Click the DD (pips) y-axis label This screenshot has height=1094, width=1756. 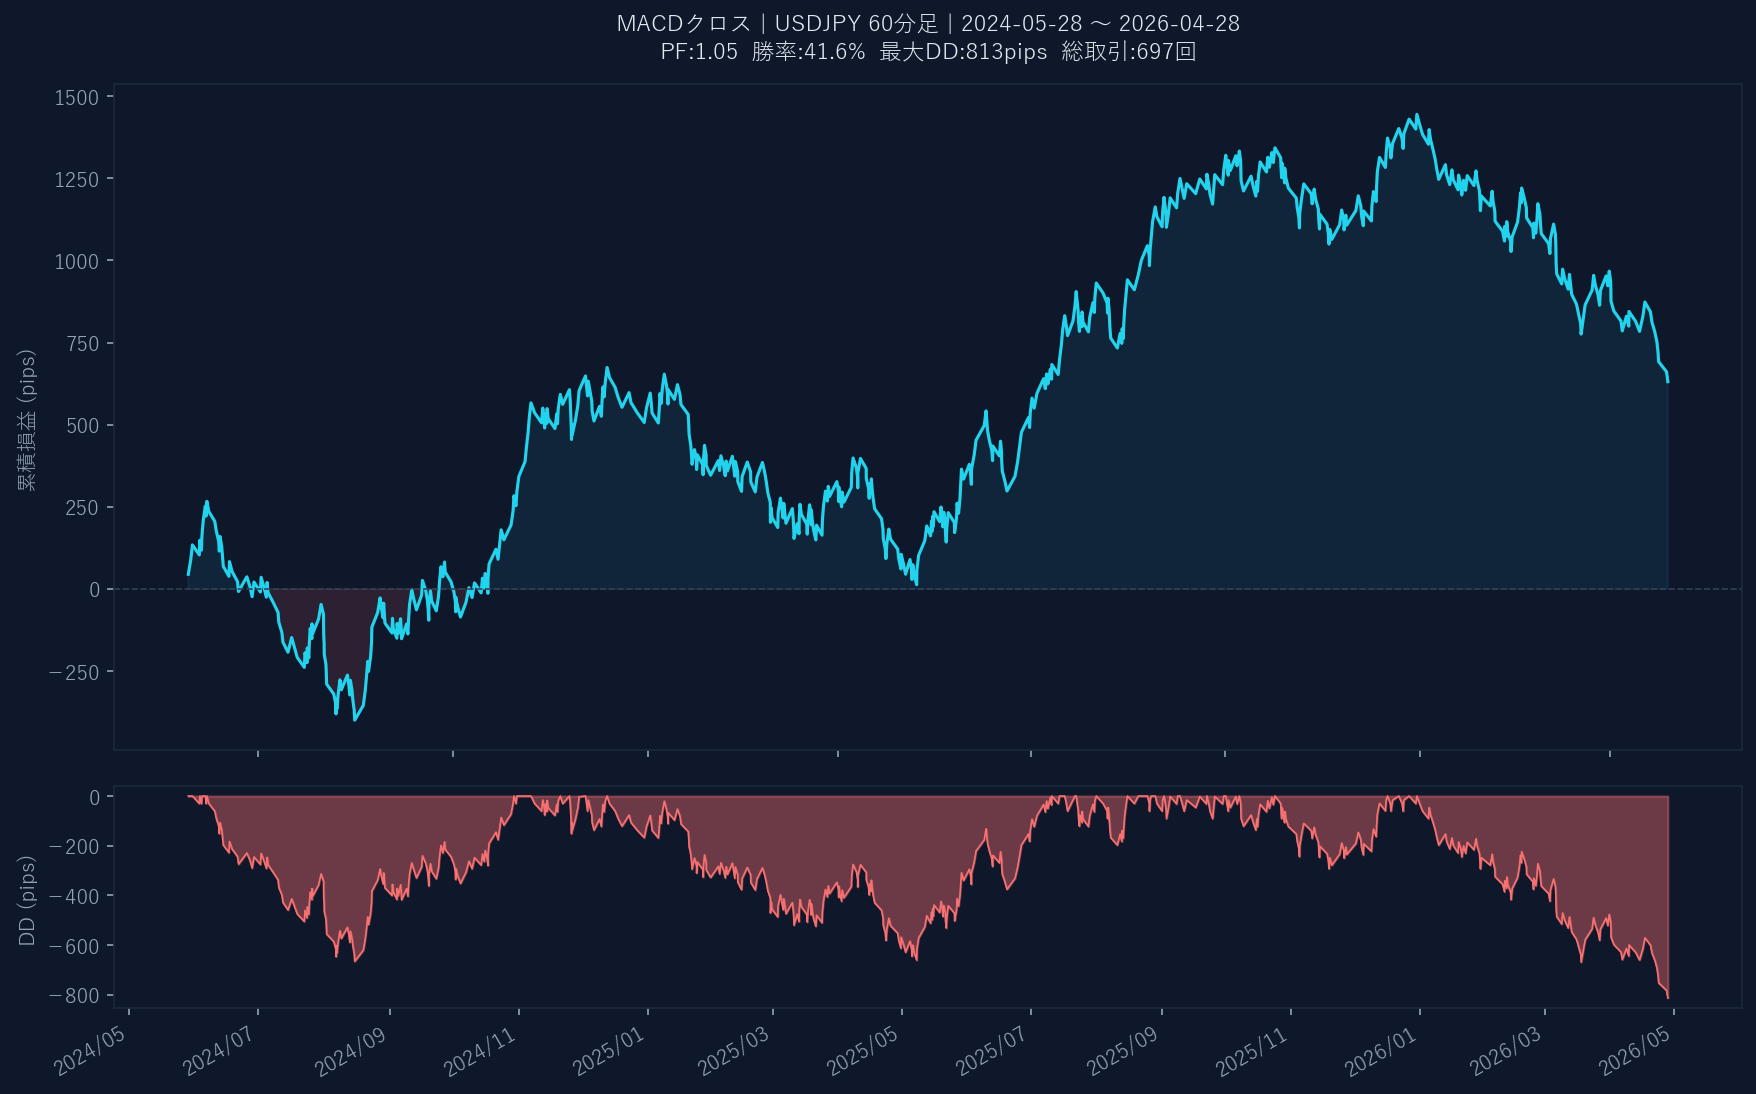click(27, 900)
